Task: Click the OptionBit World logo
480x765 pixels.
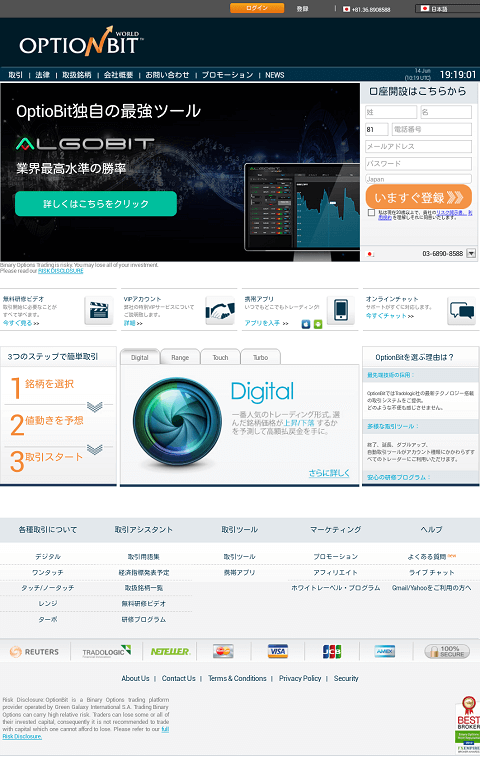Action: point(81,41)
